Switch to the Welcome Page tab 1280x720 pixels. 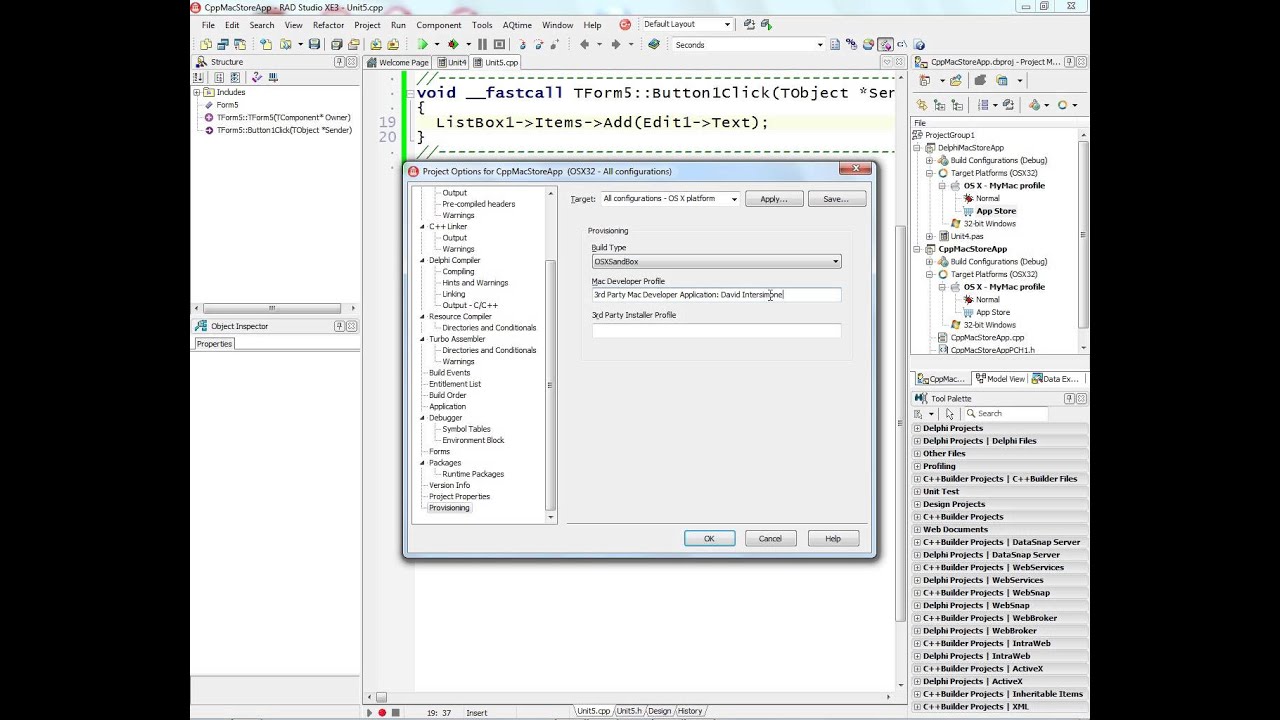pyautogui.click(x=398, y=62)
